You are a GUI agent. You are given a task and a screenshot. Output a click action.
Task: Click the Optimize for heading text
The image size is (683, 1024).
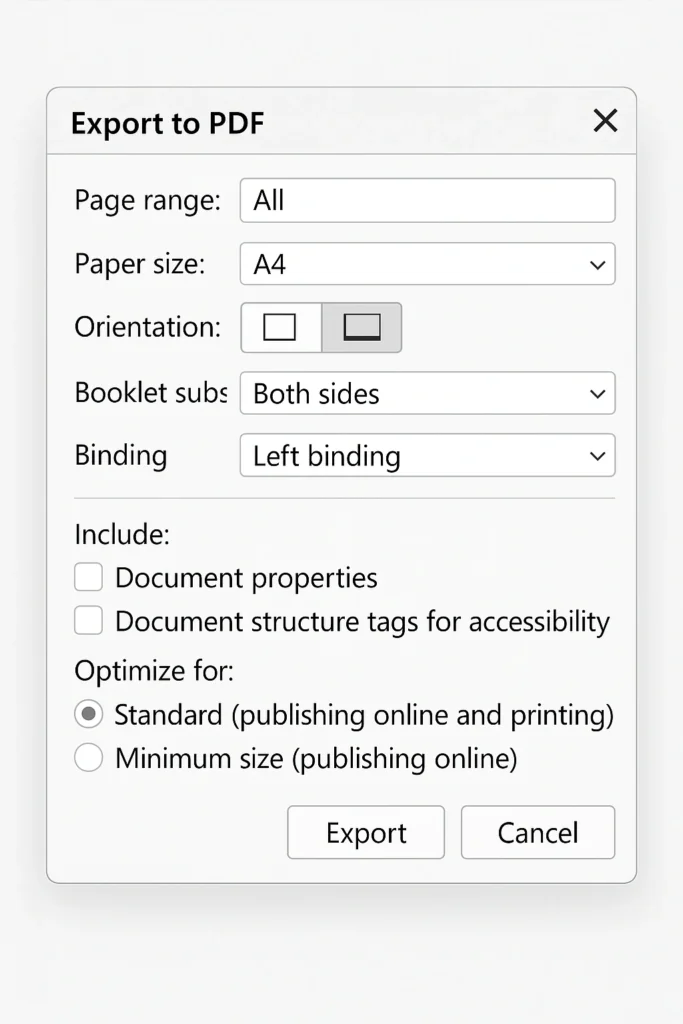154,671
